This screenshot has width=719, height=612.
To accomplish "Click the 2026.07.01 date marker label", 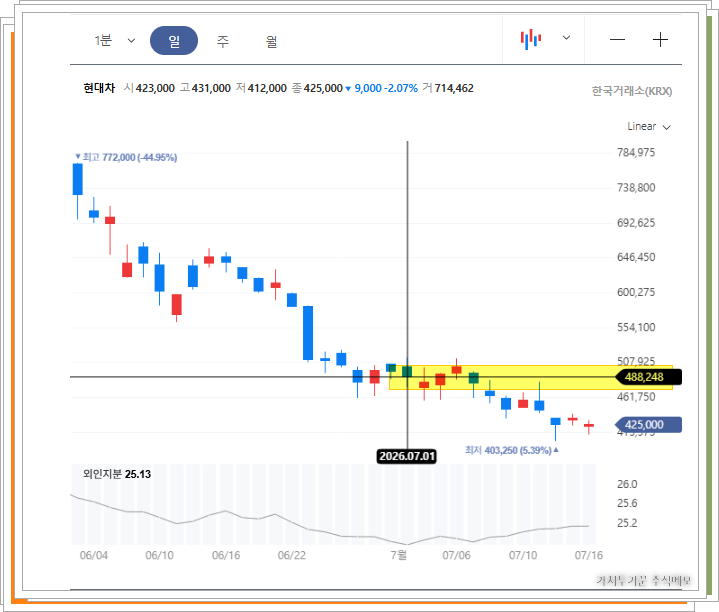I will [x=406, y=456].
